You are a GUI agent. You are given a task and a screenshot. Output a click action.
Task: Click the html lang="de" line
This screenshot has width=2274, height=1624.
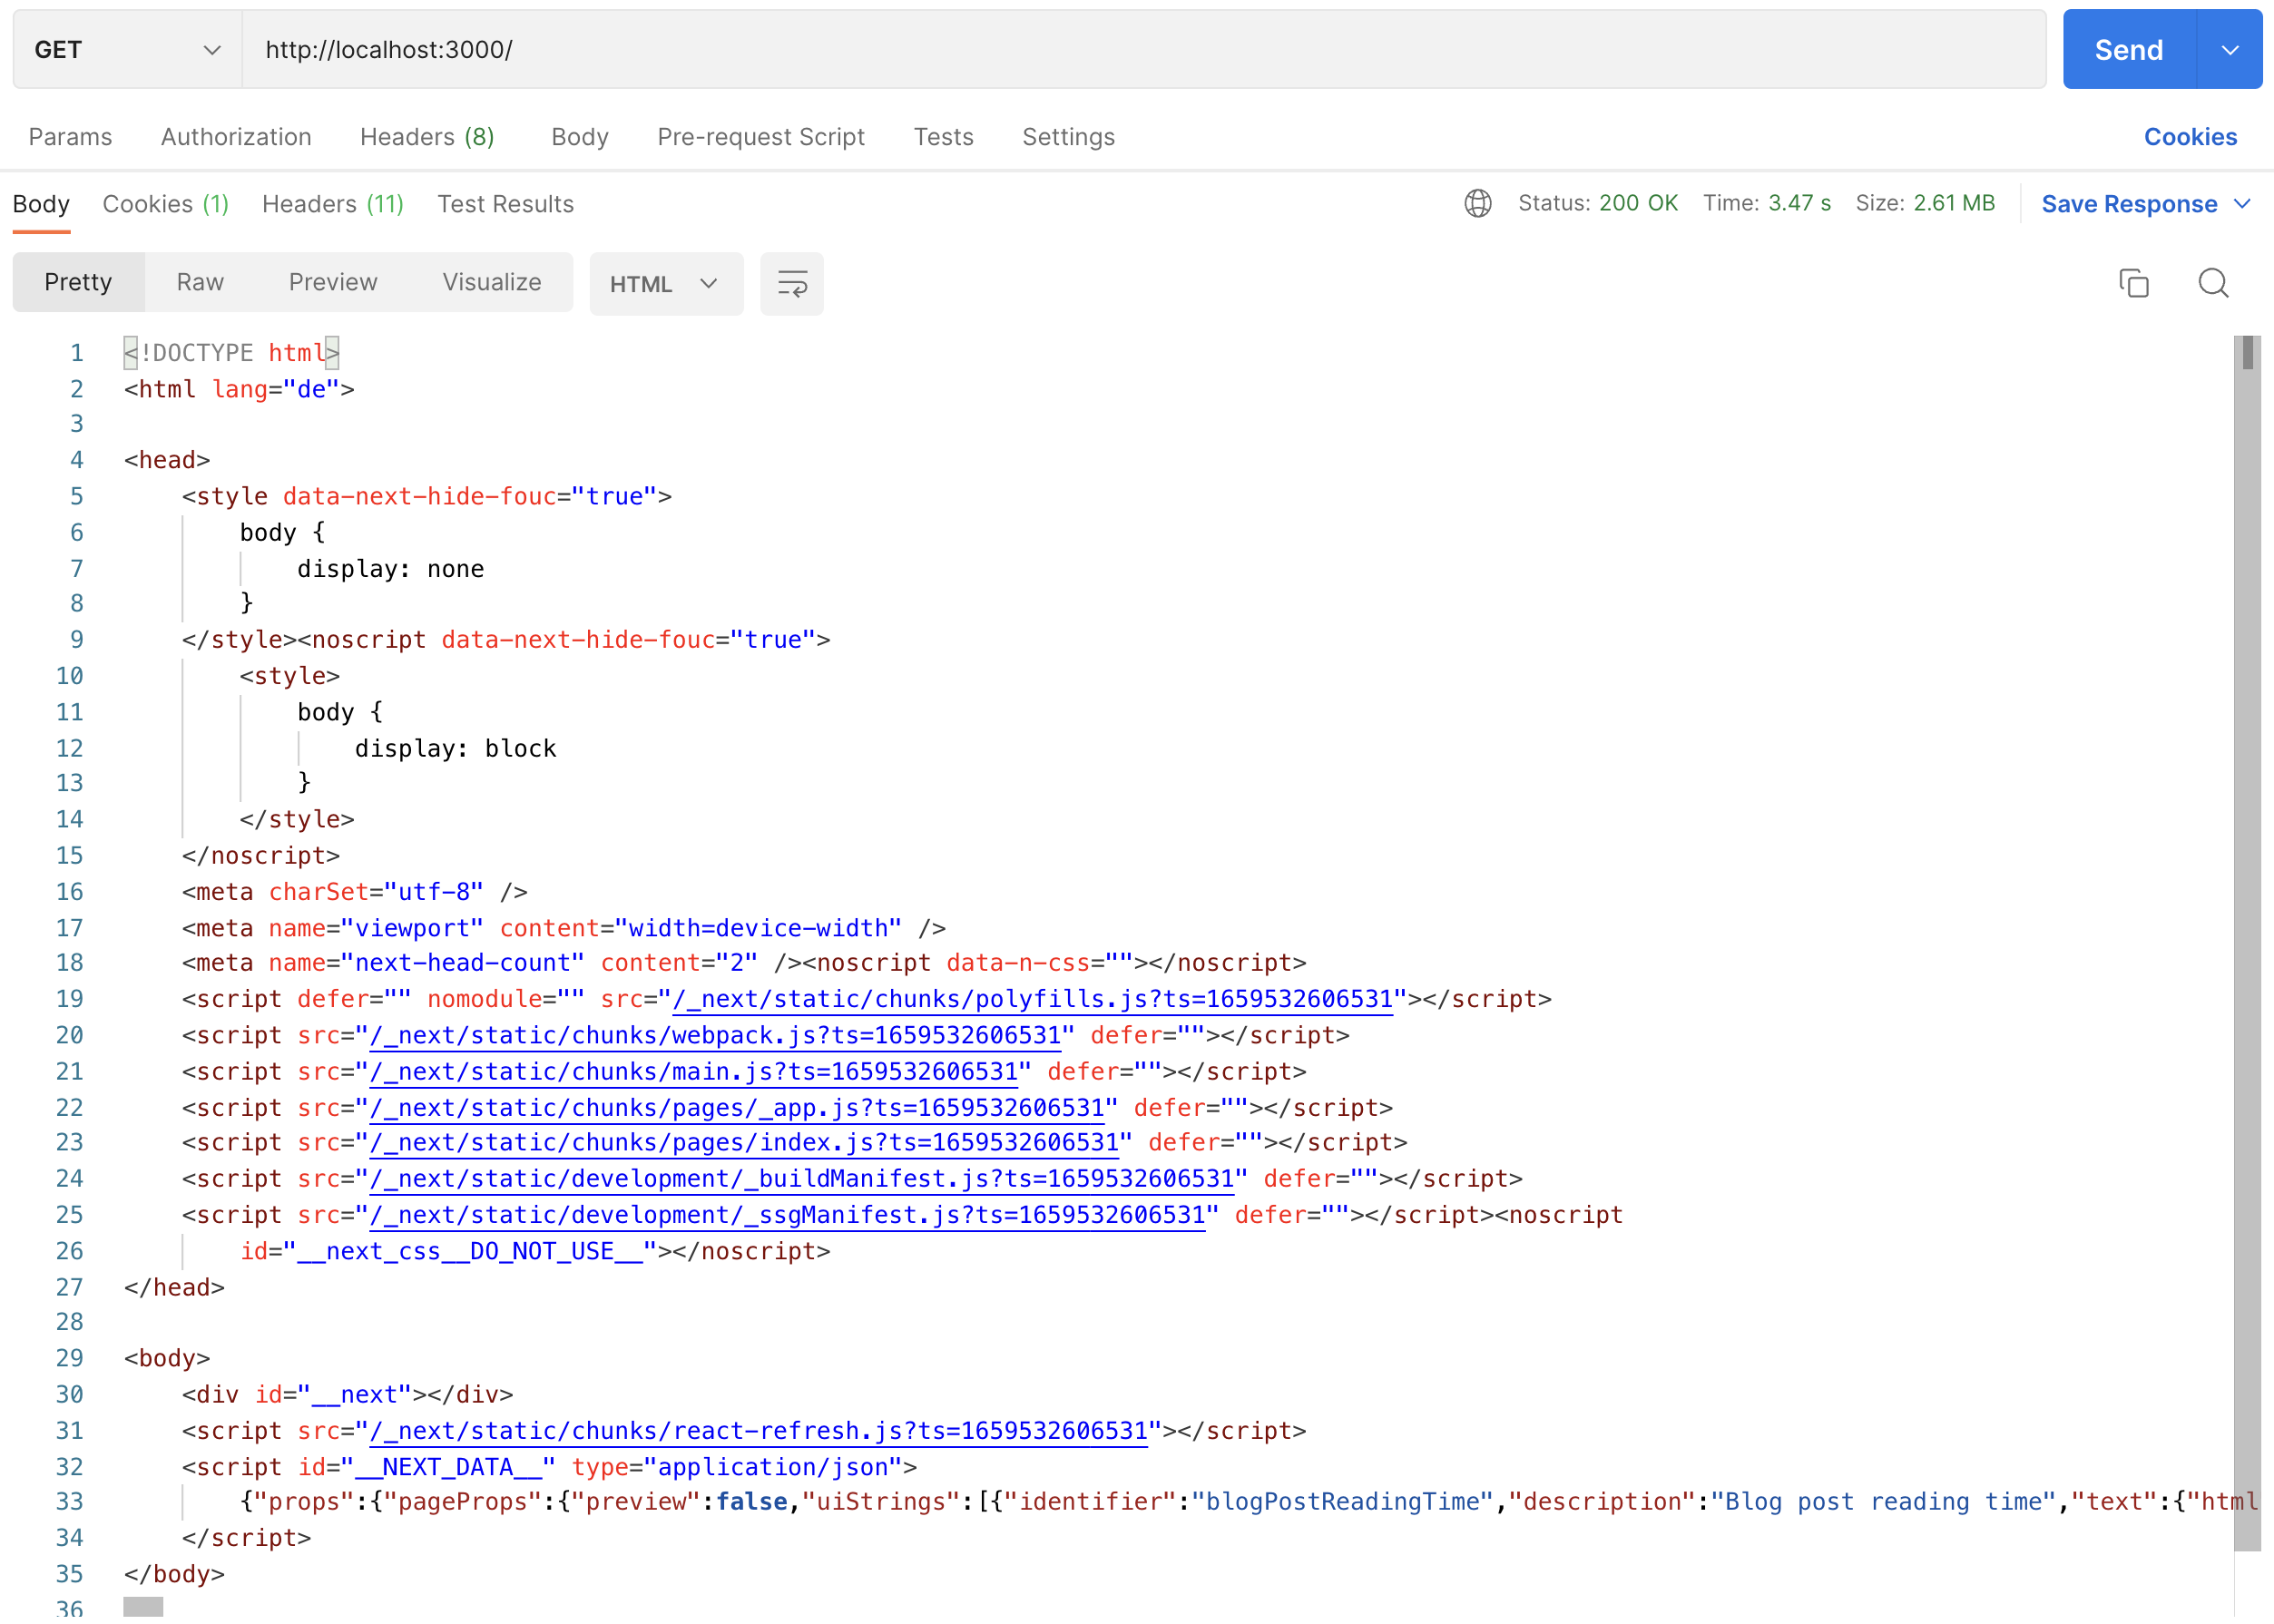(239, 389)
